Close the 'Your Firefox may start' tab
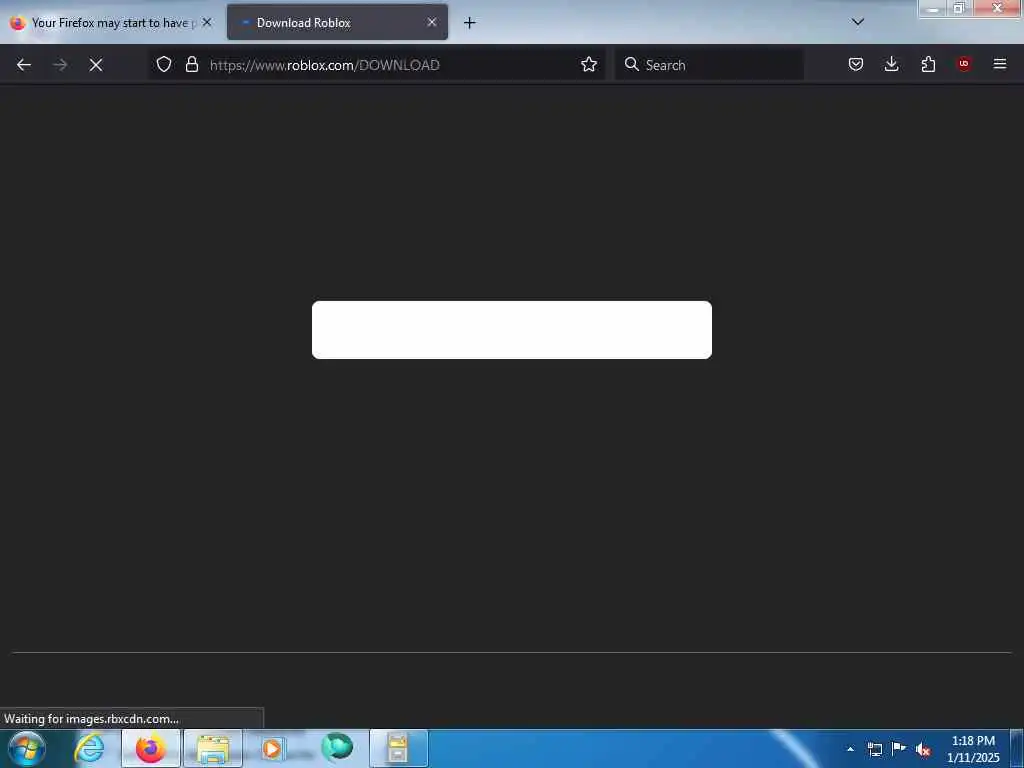The image size is (1024, 768). [x=207, y=22]
